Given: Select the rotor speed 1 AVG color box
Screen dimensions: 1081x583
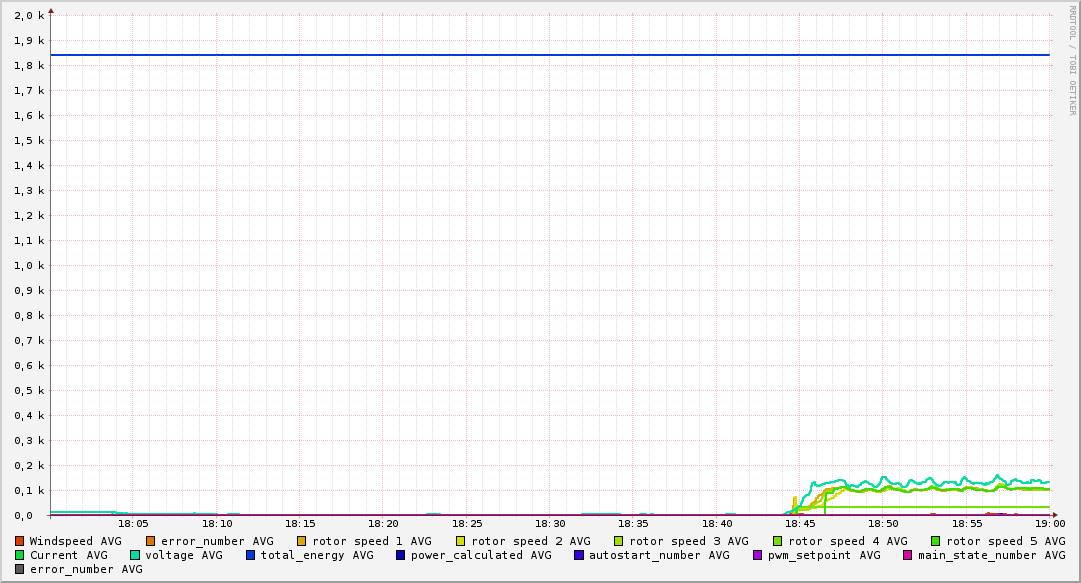Looking at the screenshot, I should coord(301,541).
